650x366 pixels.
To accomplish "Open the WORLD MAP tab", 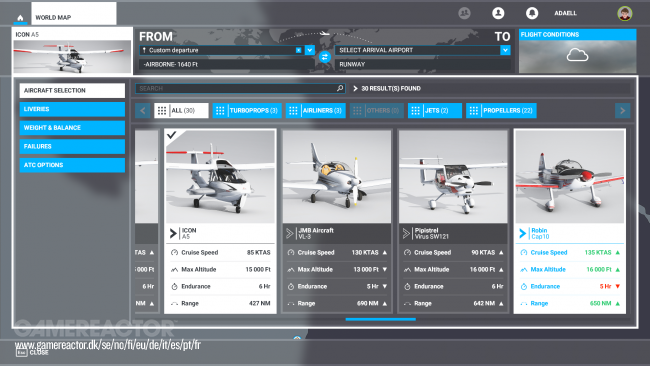I will tap(74, 14).
